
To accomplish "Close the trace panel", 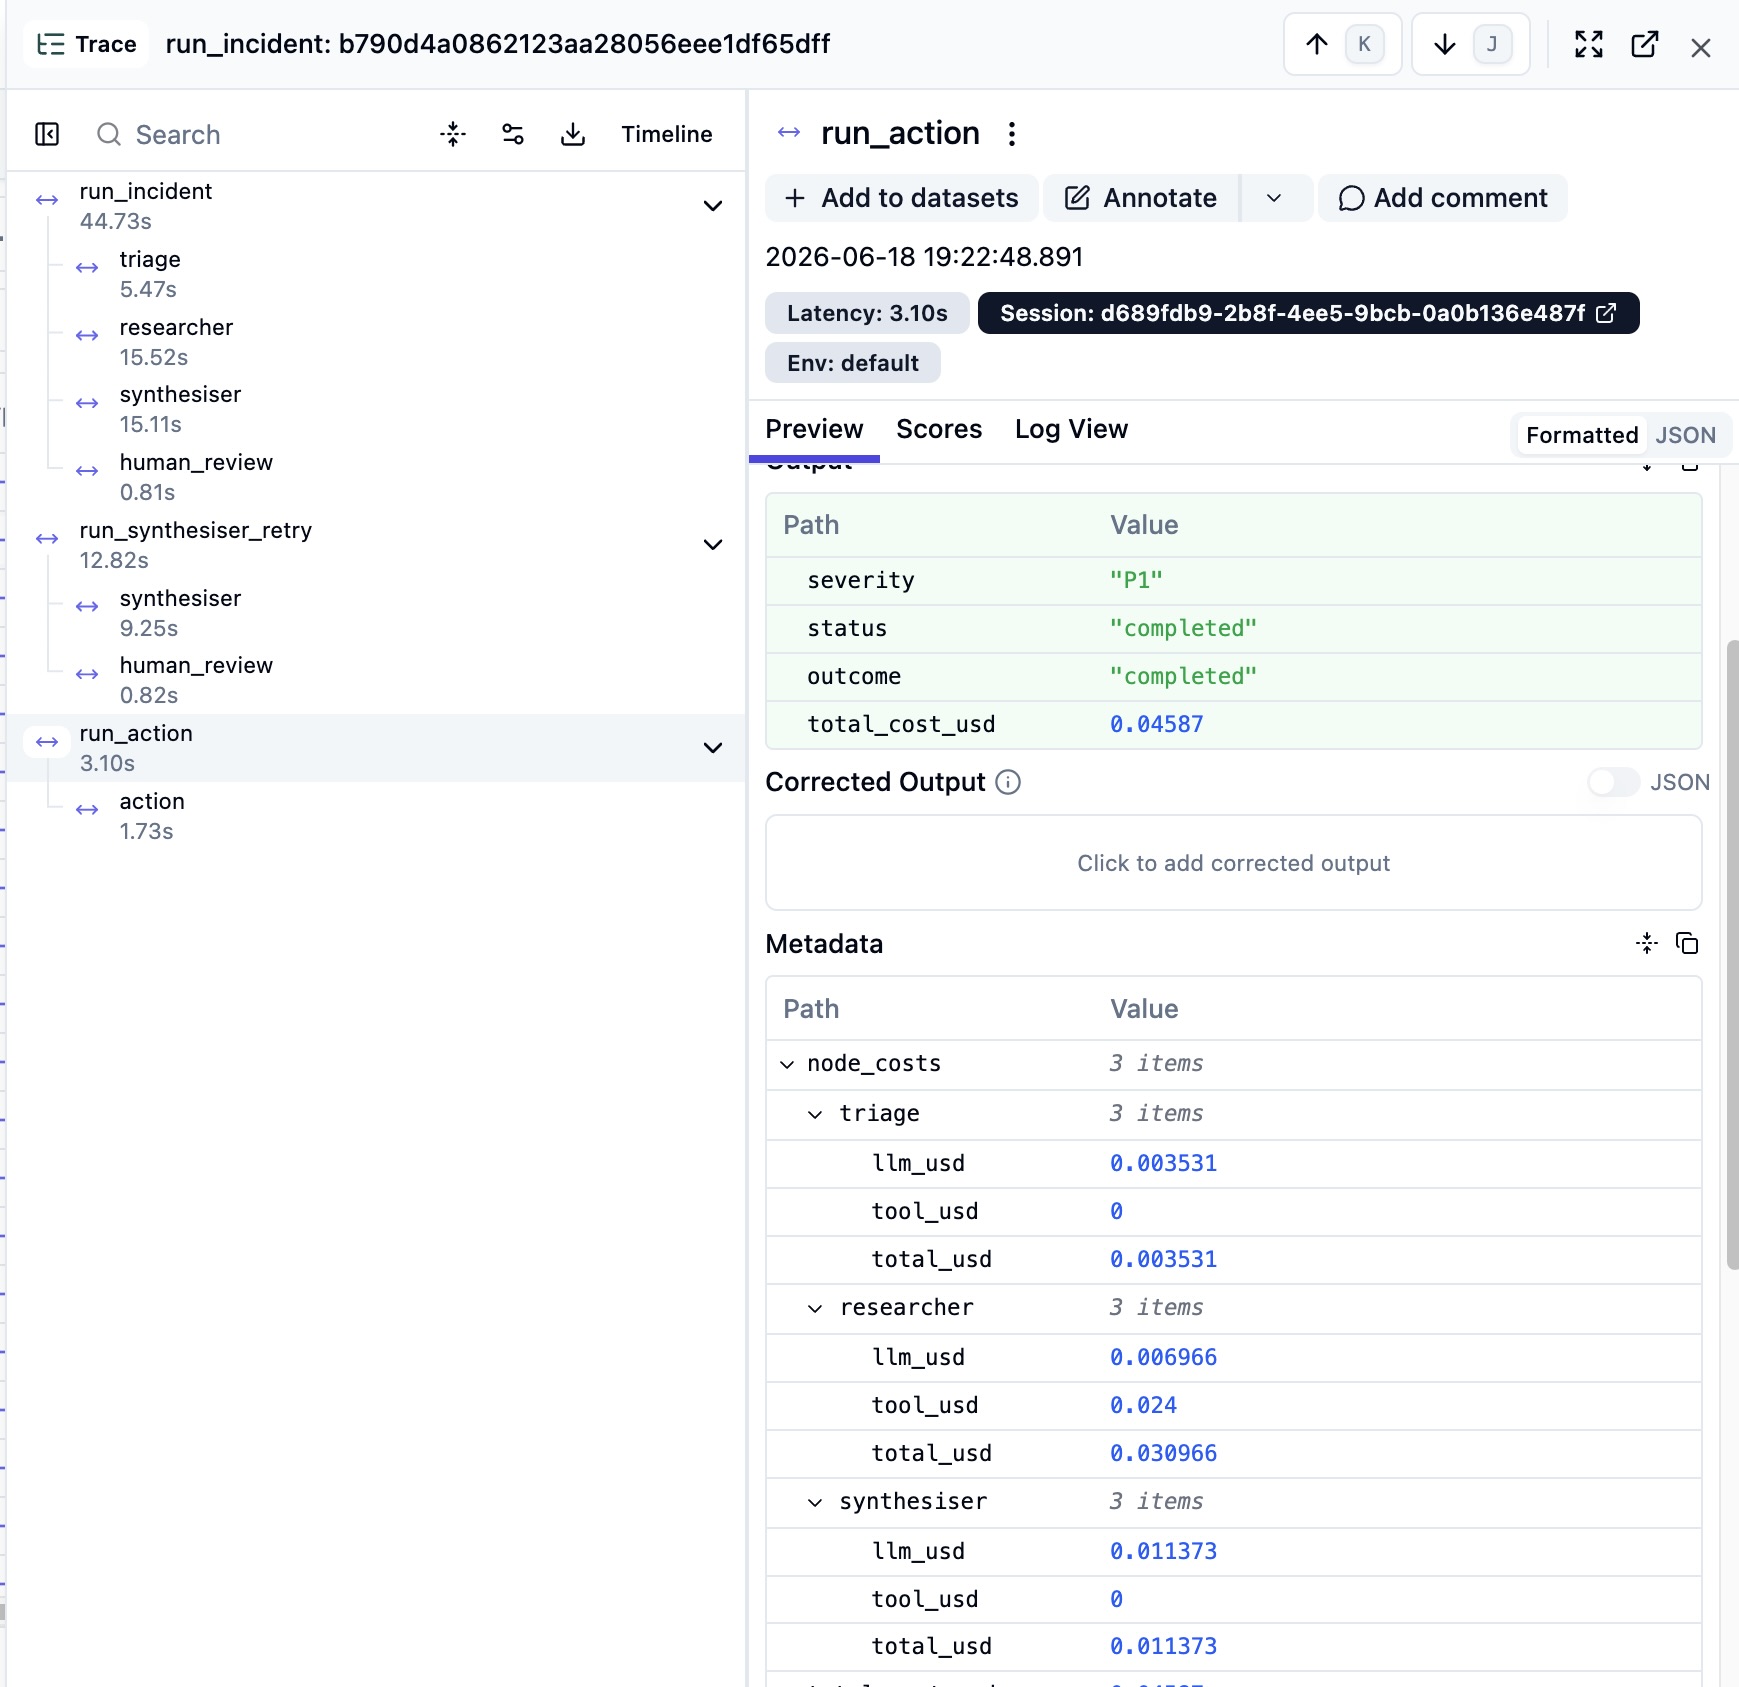I will click(1701, 47).
